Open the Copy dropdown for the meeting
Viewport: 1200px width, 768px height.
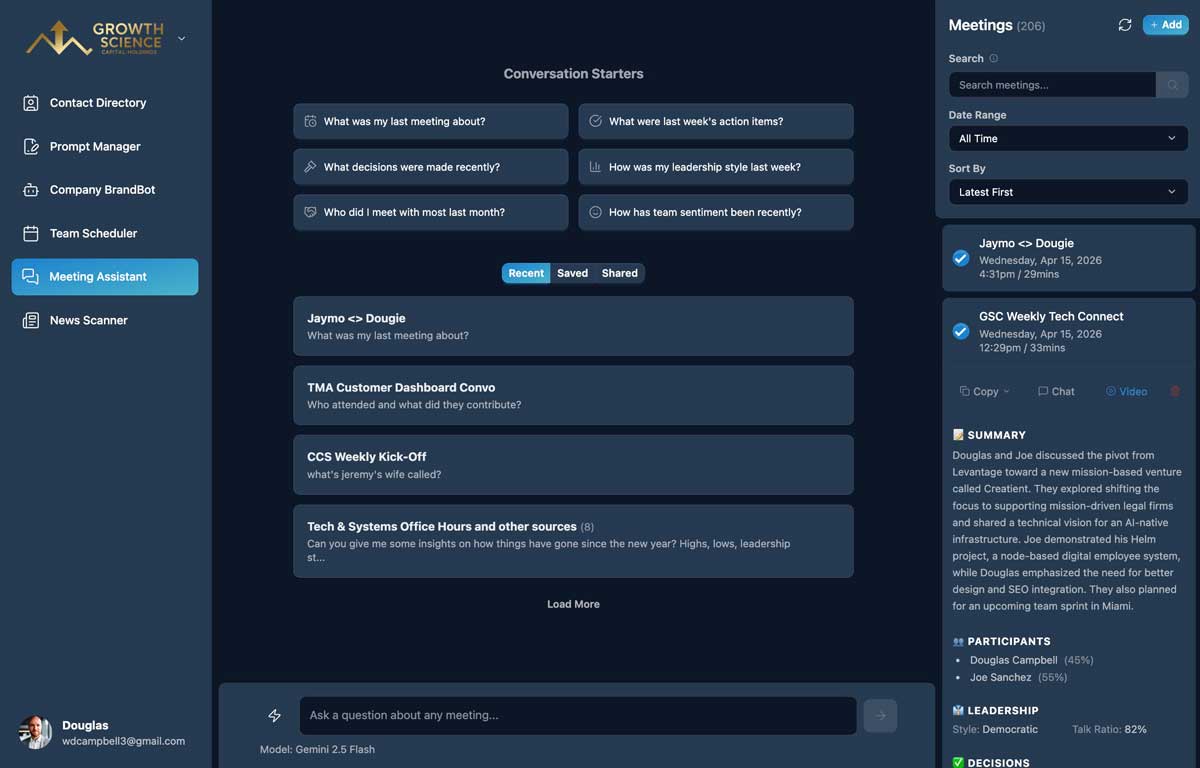[985, 391]
